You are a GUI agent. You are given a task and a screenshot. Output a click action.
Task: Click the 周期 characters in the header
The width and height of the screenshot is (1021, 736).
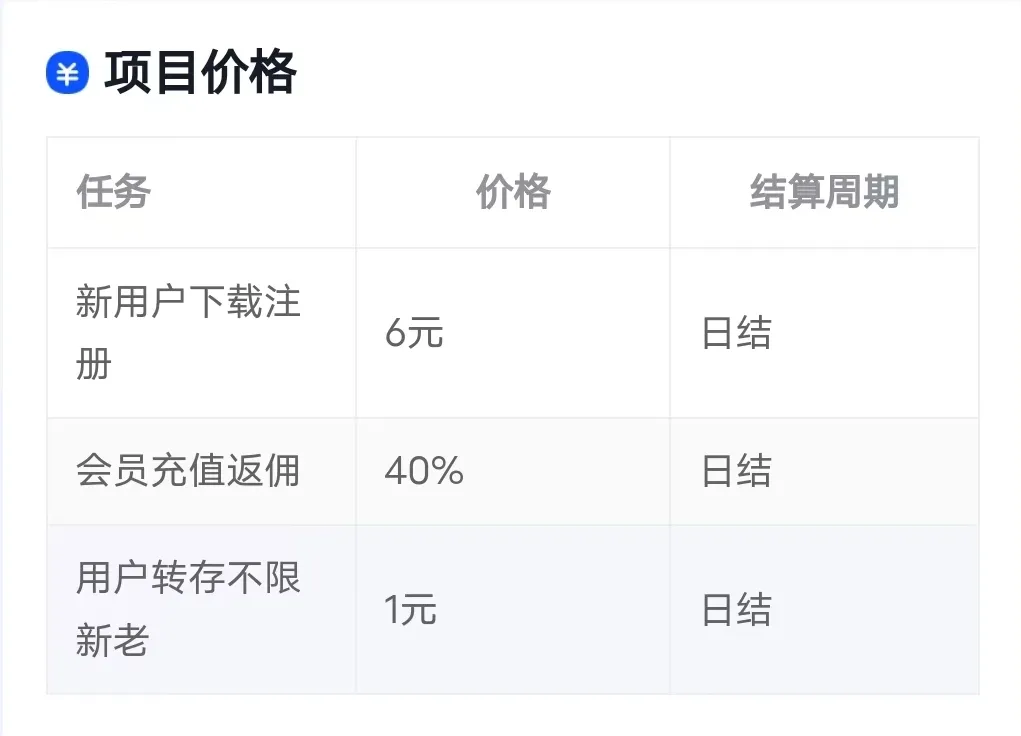click(862, 192)
